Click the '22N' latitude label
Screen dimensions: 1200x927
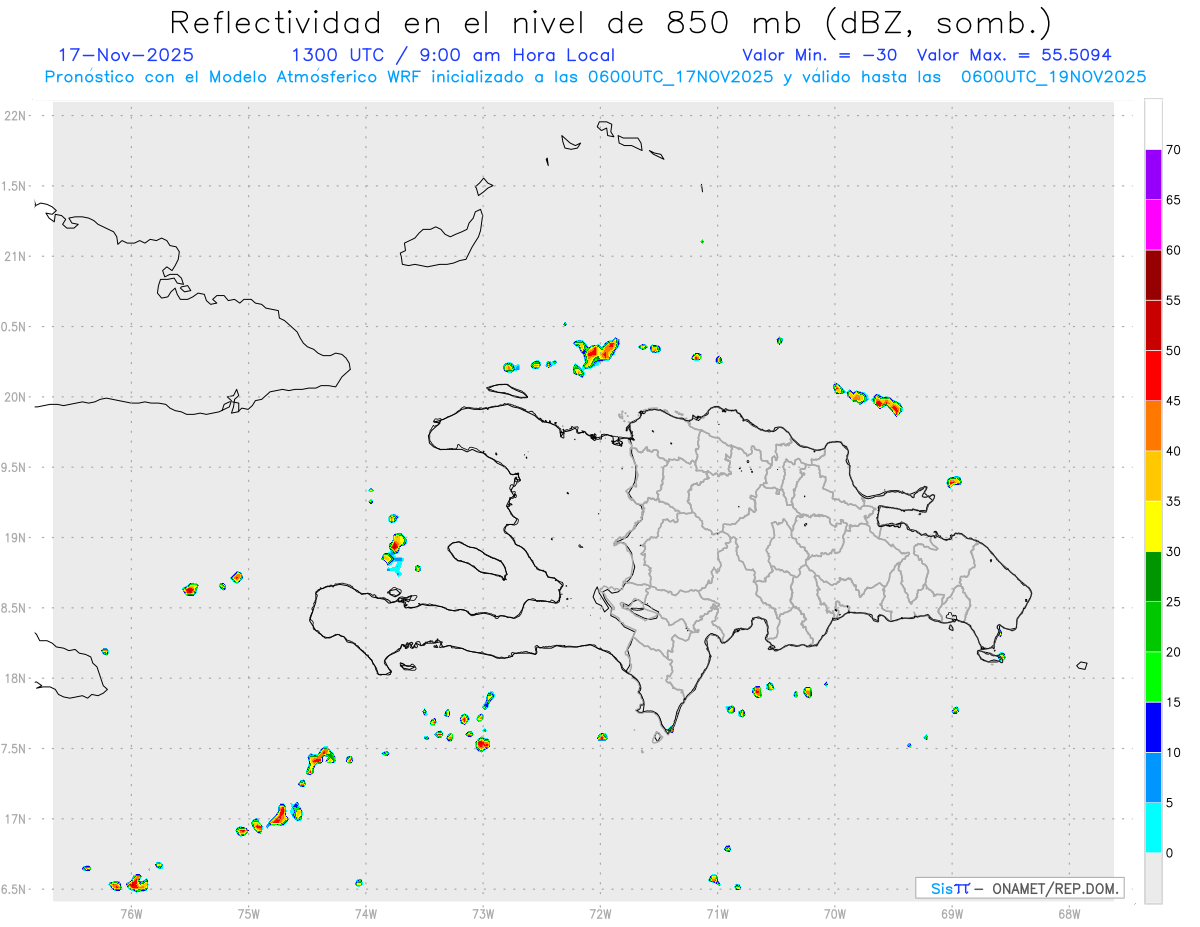coord(16,116)
